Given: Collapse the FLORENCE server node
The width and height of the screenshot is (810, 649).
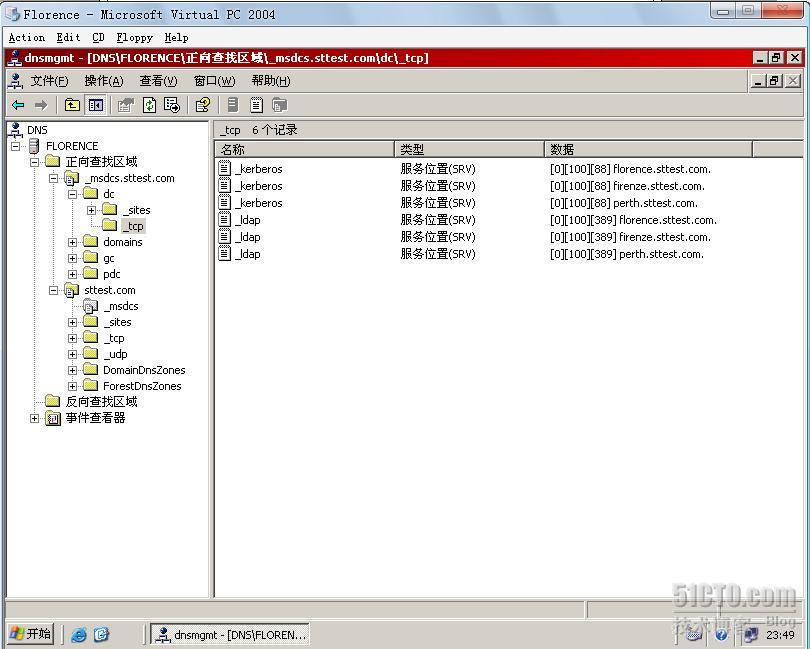Looking at the screenshot, I should tap(15, 146).
